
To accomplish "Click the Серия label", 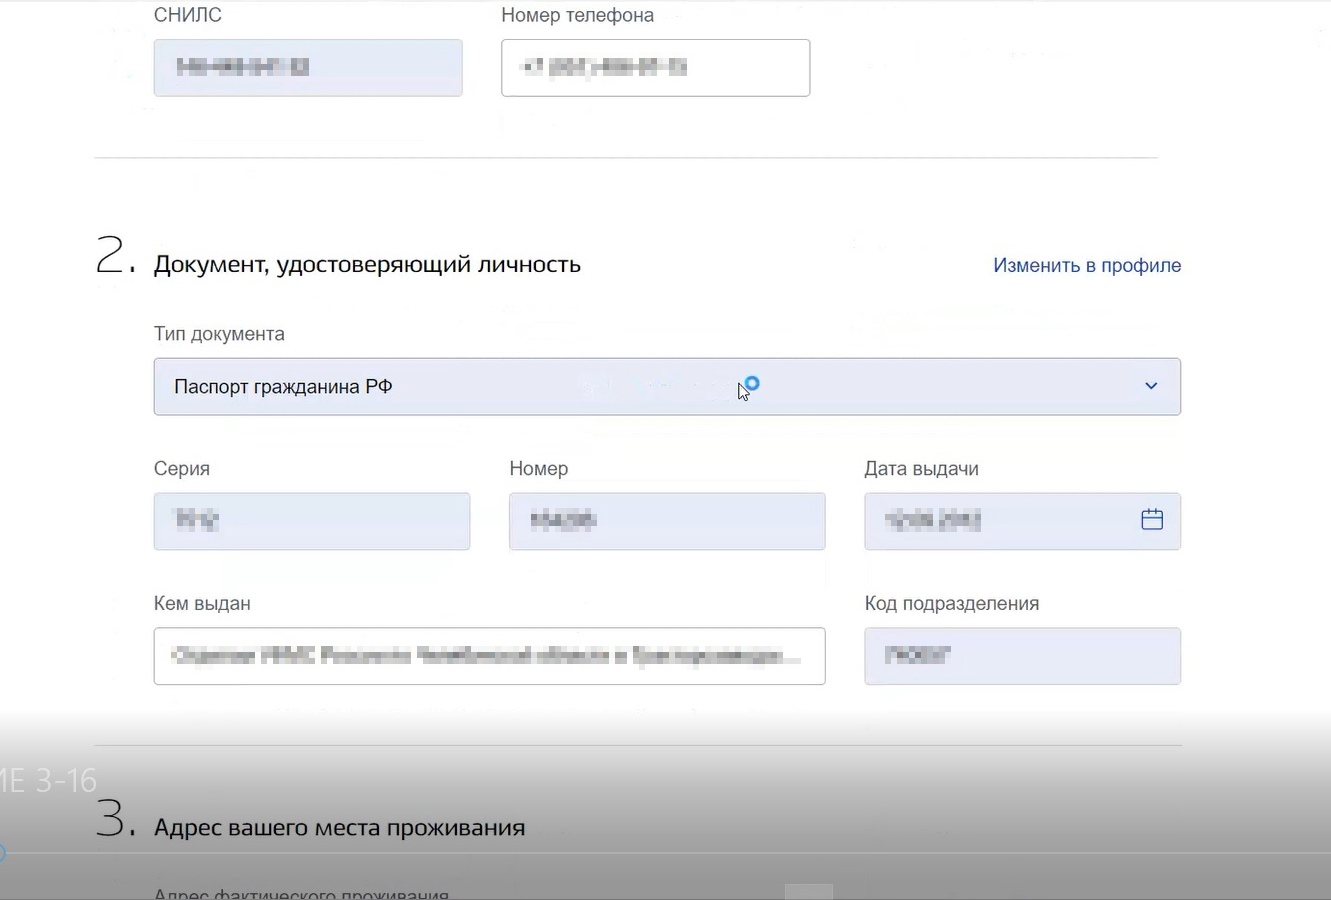I will [x=182, y=468].
